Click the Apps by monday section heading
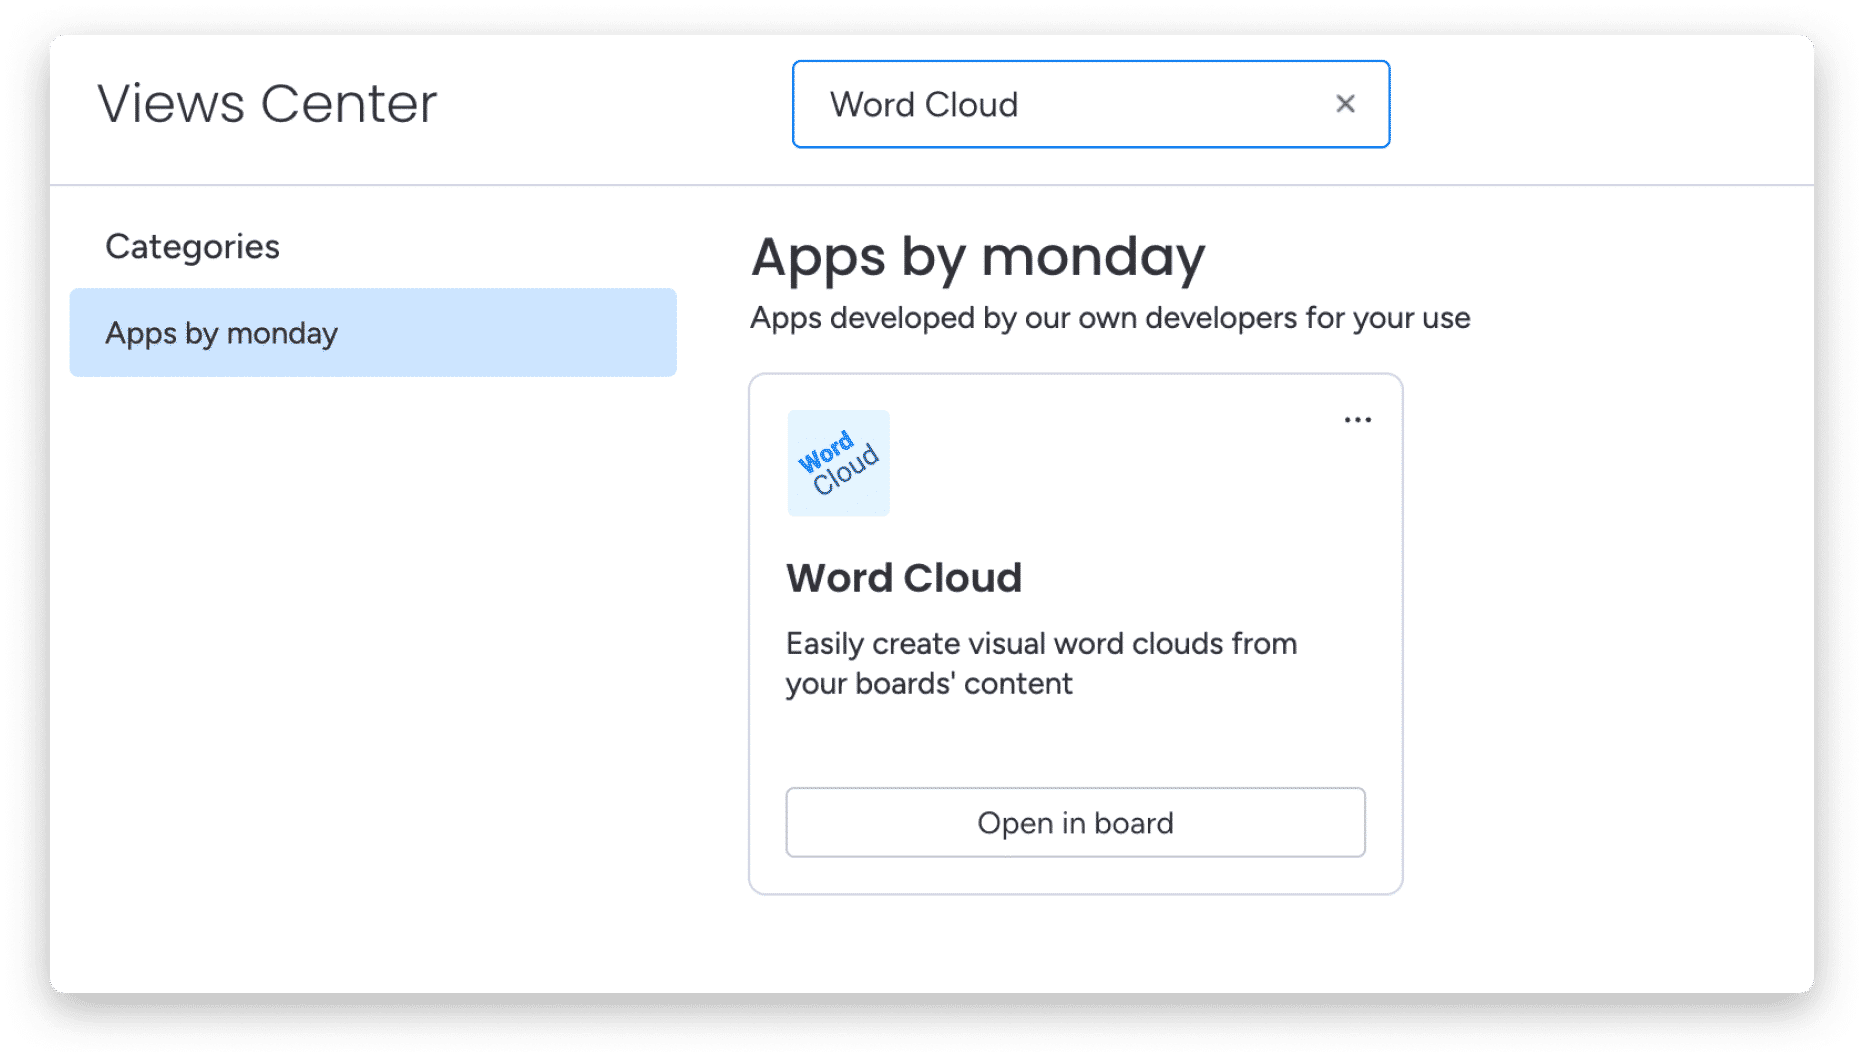 [x=978, y=258]
